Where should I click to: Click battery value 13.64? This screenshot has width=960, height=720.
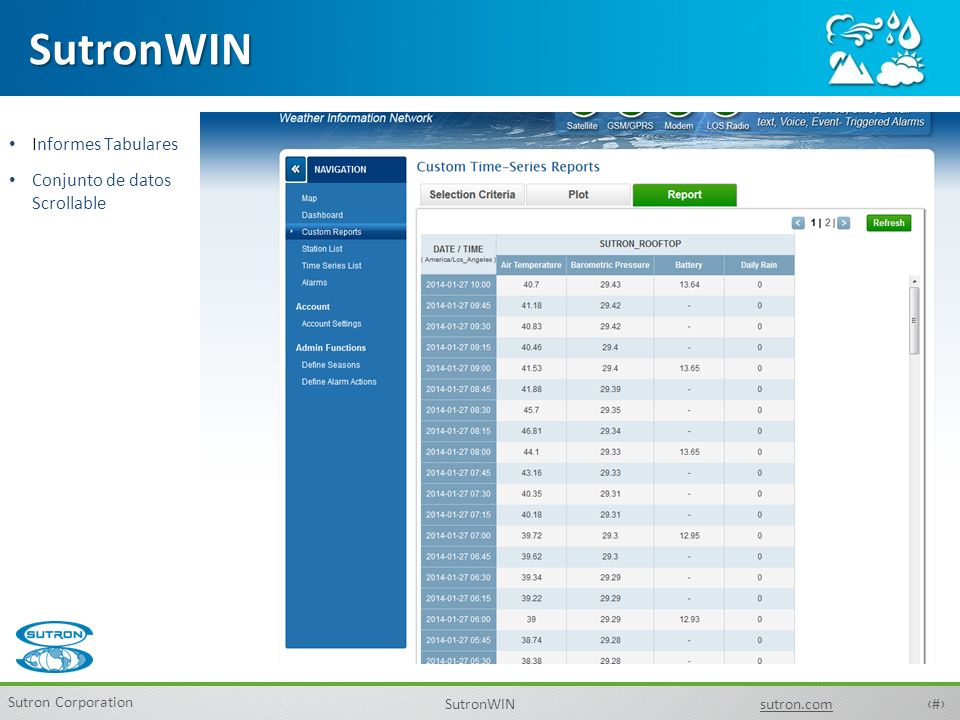tap(689, 285)
